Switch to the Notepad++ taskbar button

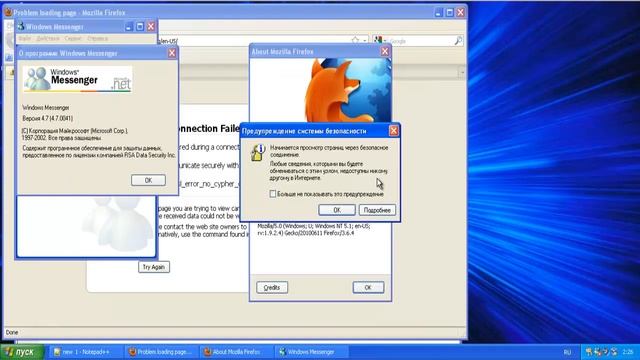pyautogui.click(x=86, y=352)
